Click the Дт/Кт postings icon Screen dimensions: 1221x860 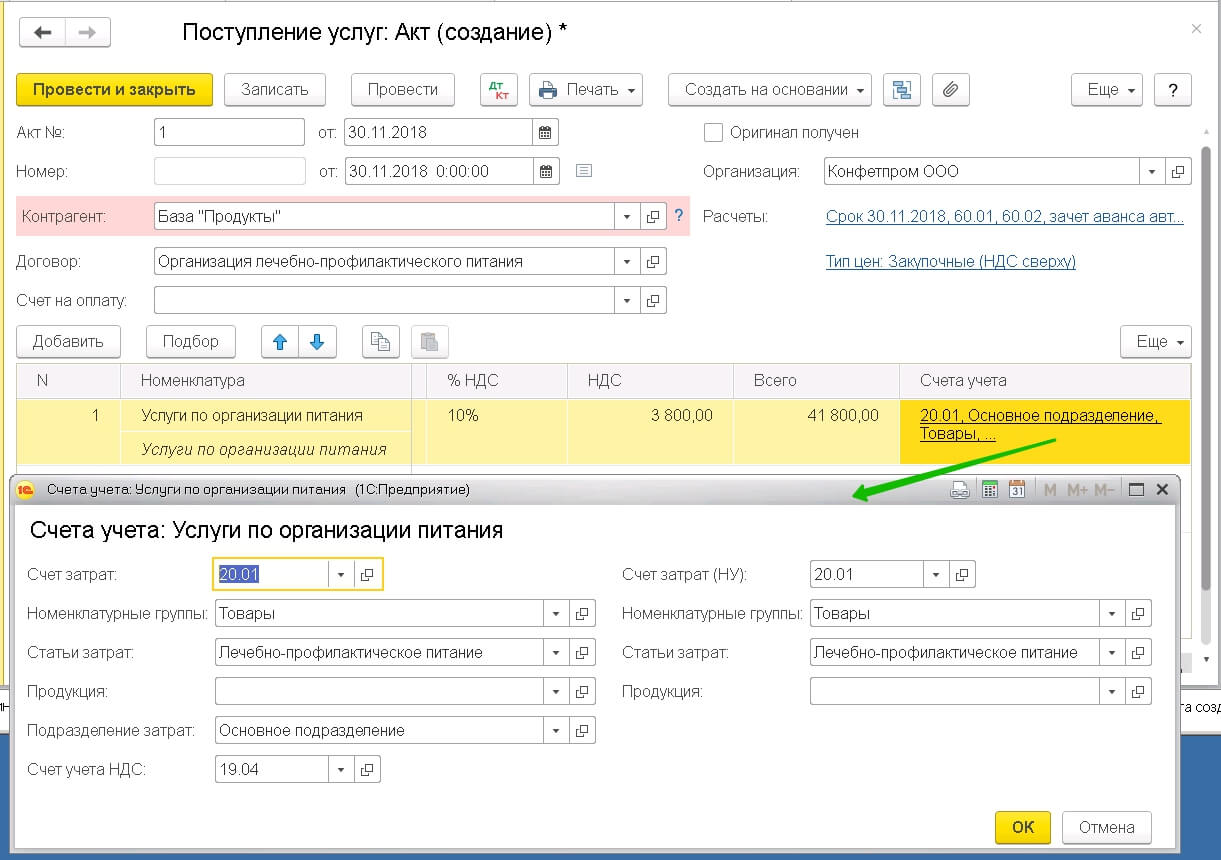[497, 90]
